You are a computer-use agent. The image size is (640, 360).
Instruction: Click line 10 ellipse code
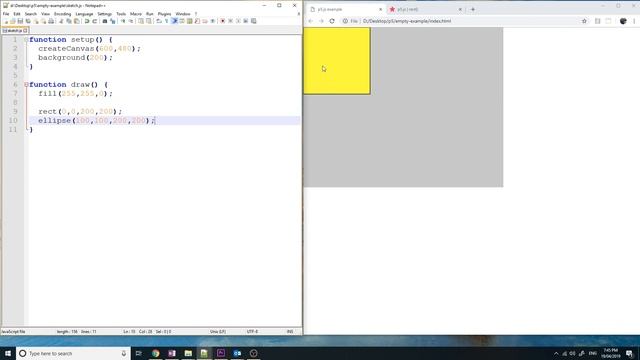click(97, 120)
